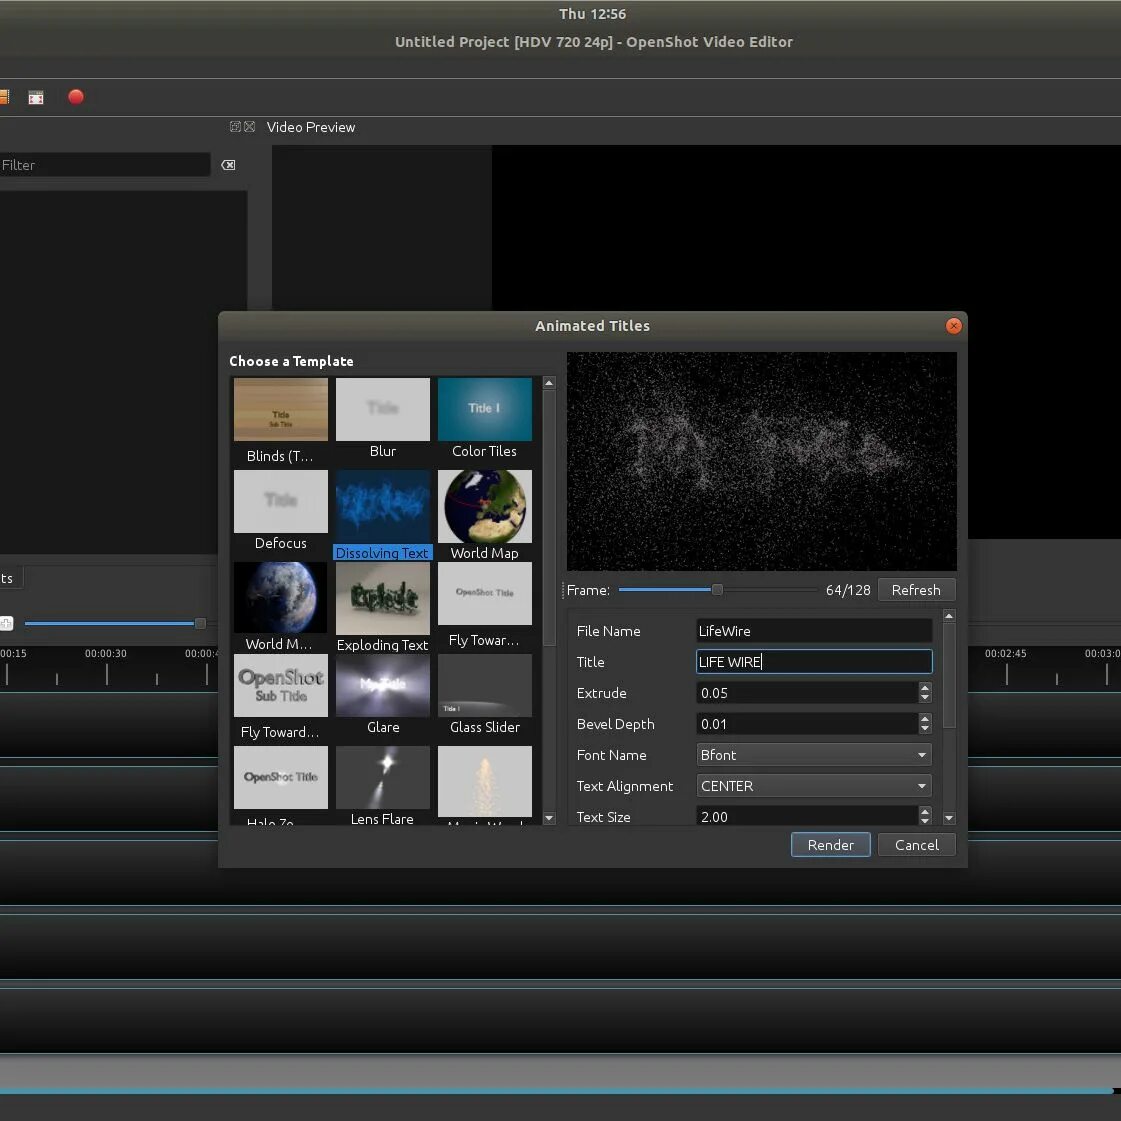Click the red Export Video record icon

tap(76, 97)
